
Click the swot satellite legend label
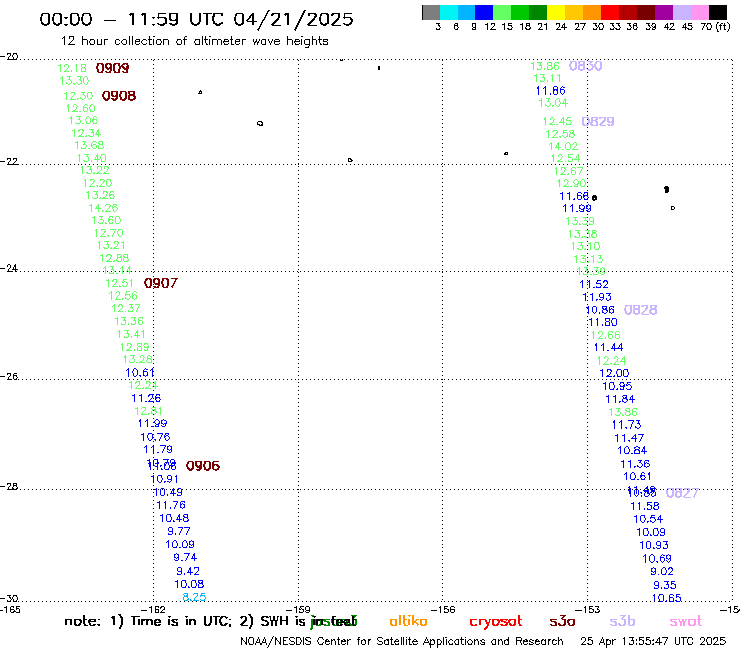[686, 622]
